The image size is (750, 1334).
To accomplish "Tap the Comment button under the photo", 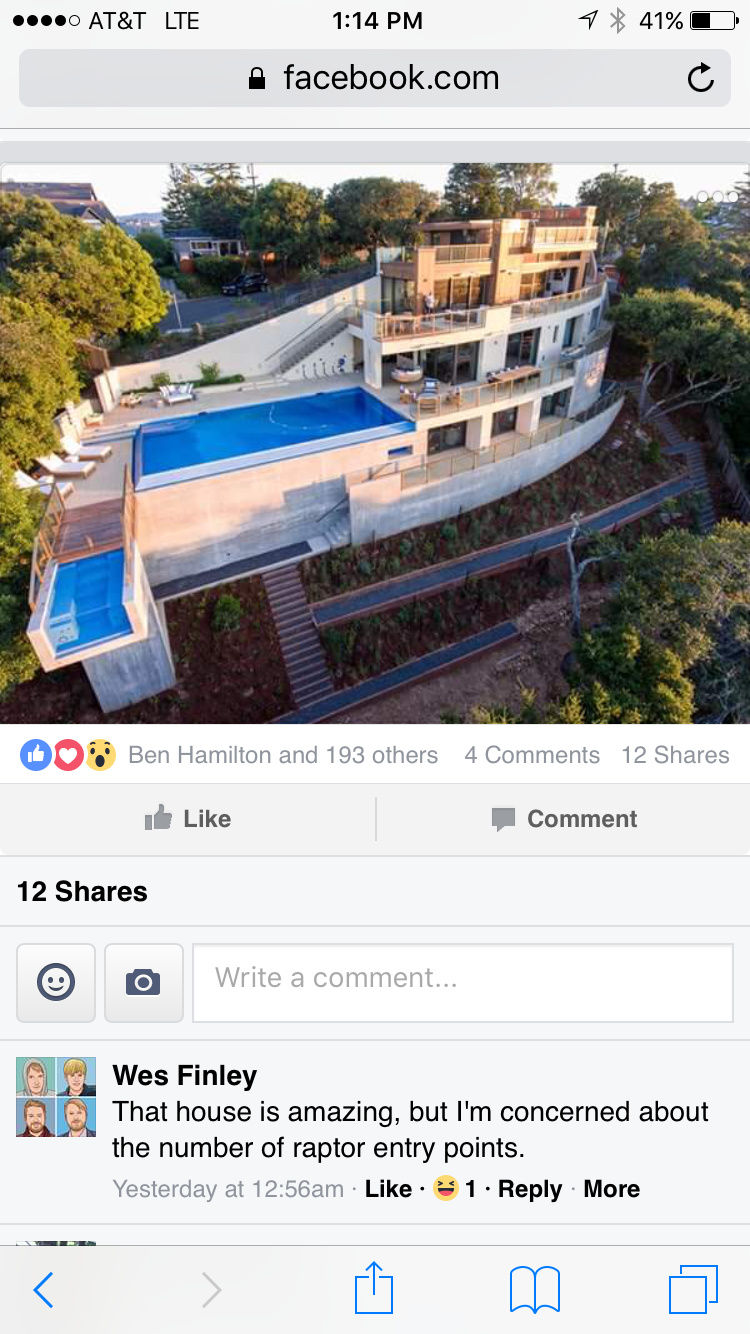I will (564, 819).
